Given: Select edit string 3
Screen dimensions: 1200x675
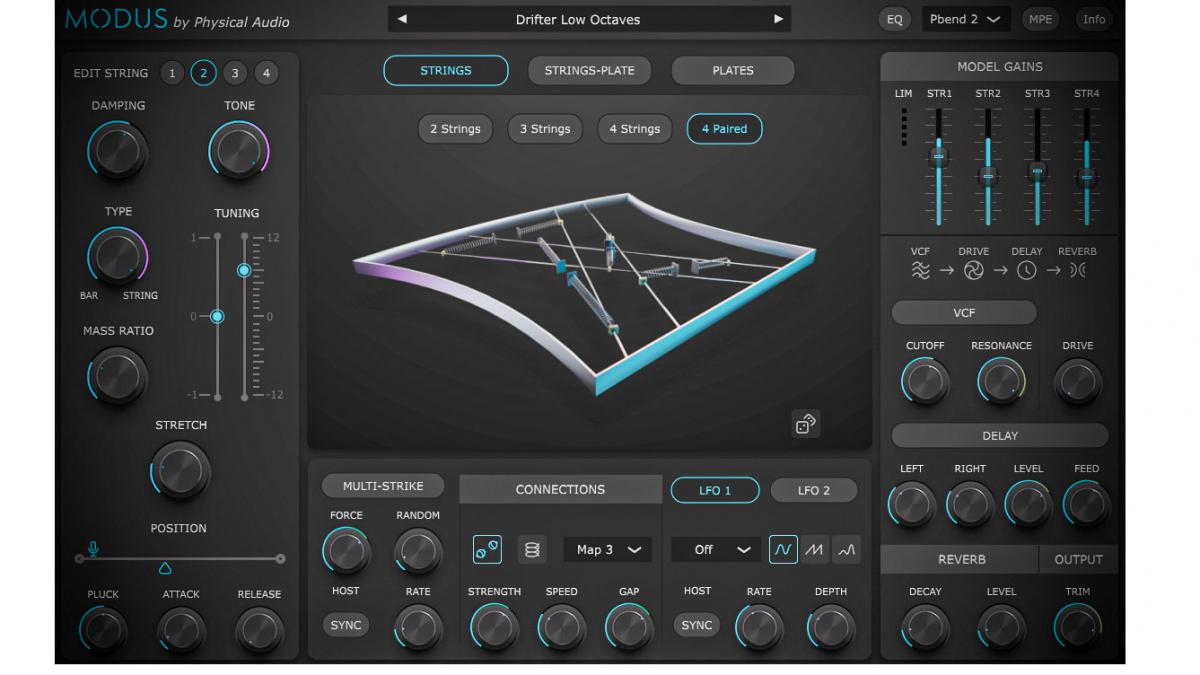Looking at the screenshot, I should tap(235, 73).
